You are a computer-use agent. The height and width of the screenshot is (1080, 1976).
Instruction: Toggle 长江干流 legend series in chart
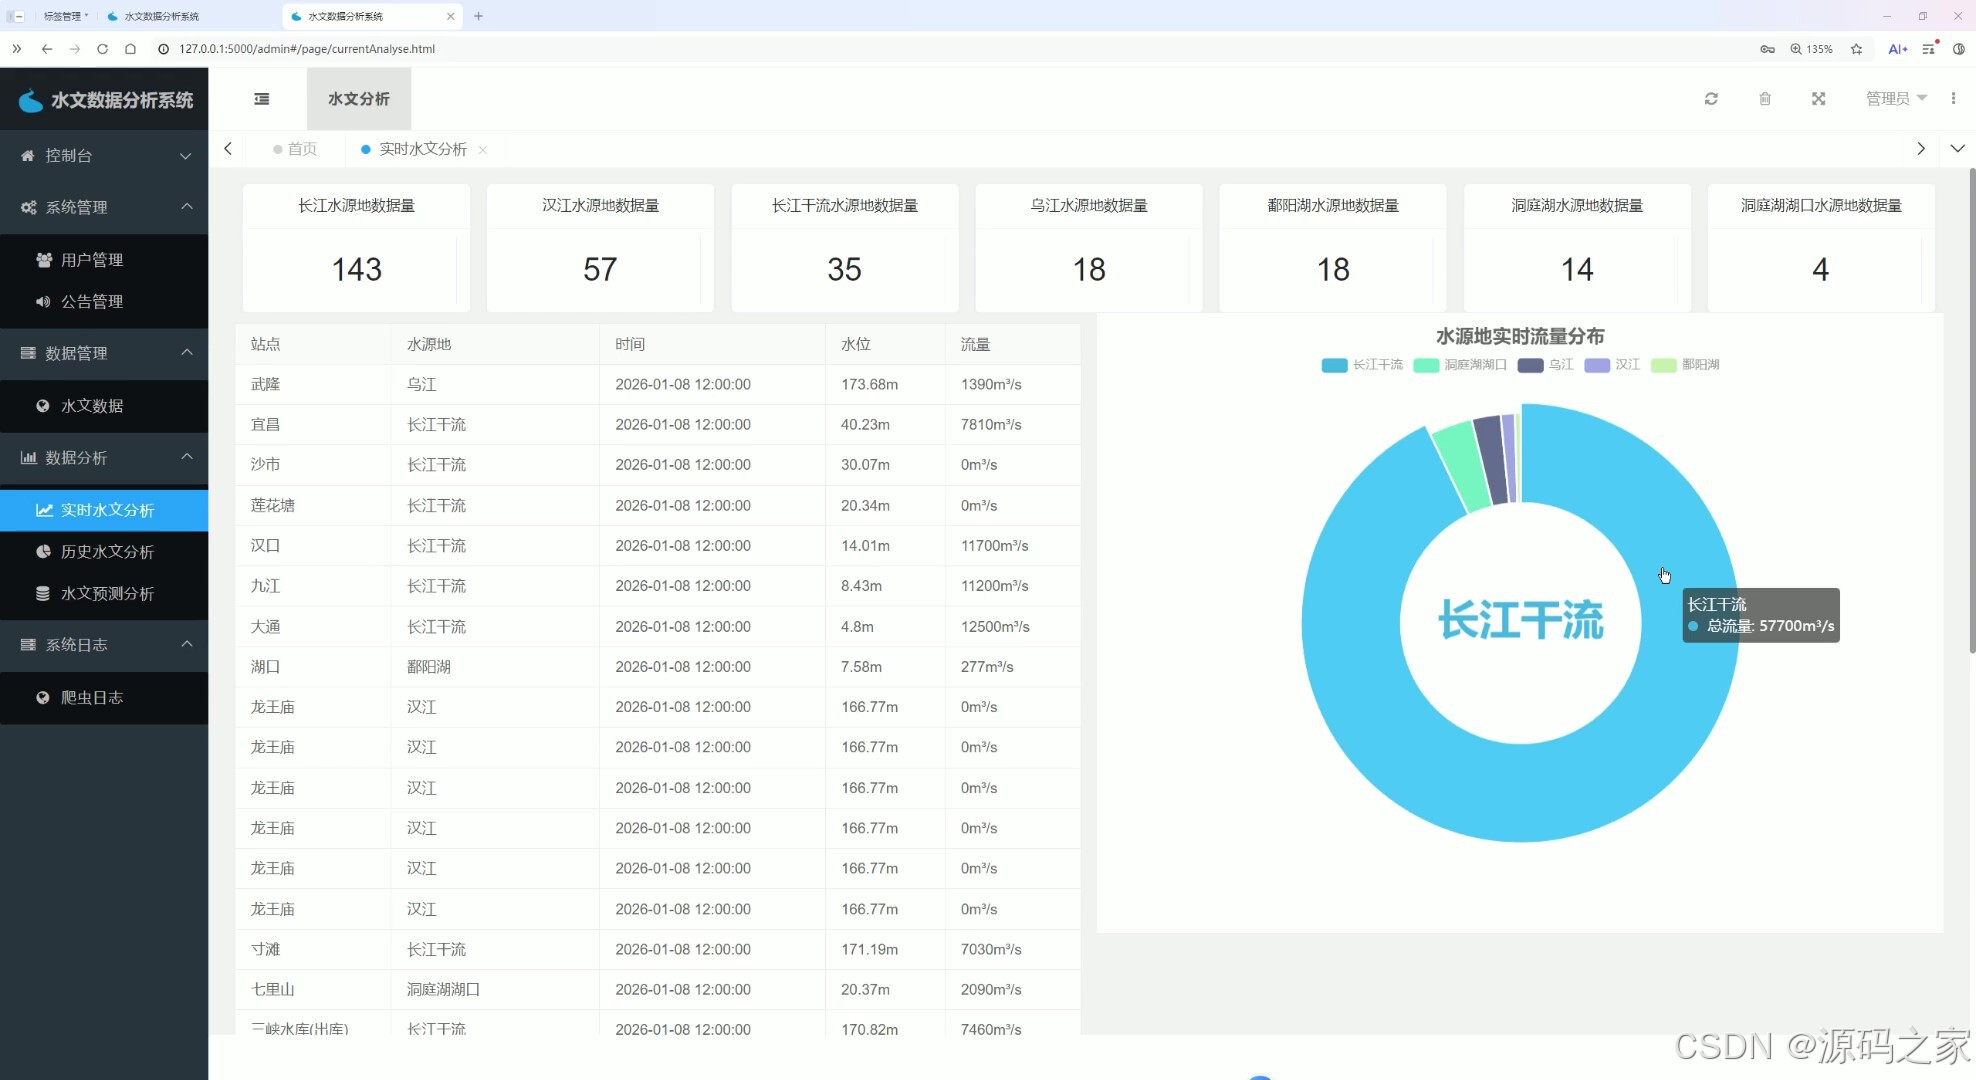(1362, 365)
